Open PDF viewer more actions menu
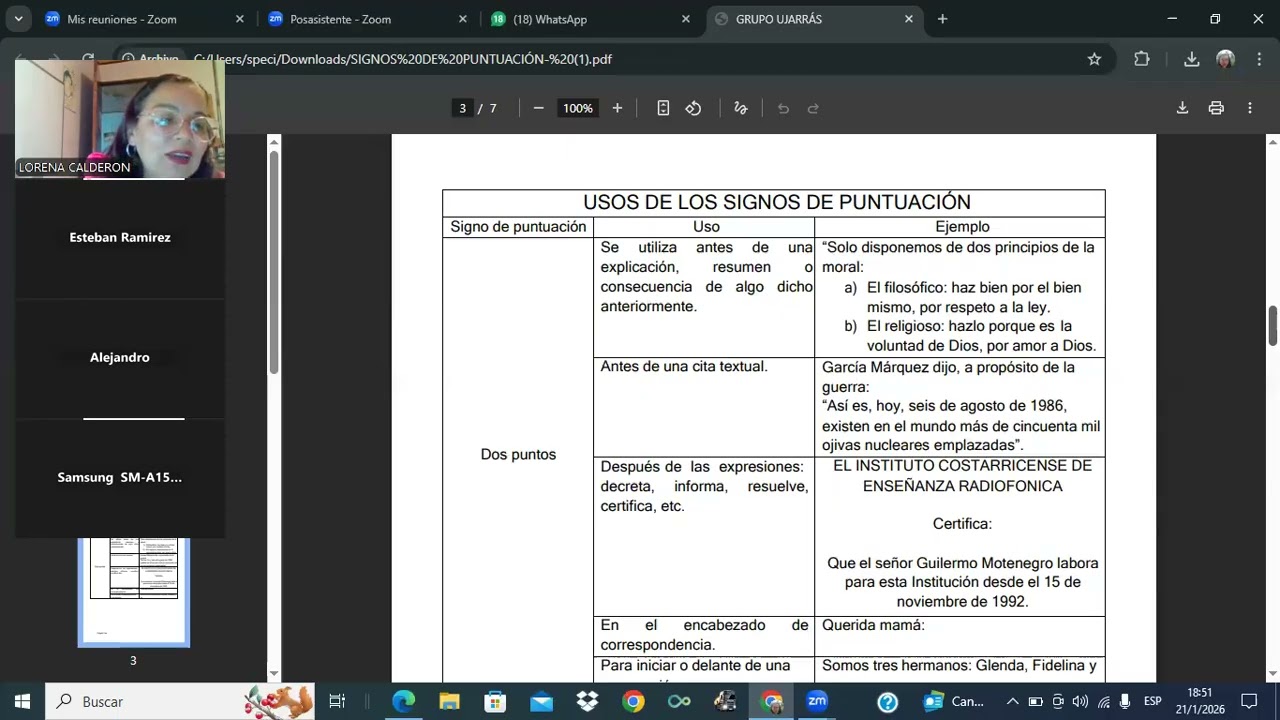 [x=1250, y=108]
